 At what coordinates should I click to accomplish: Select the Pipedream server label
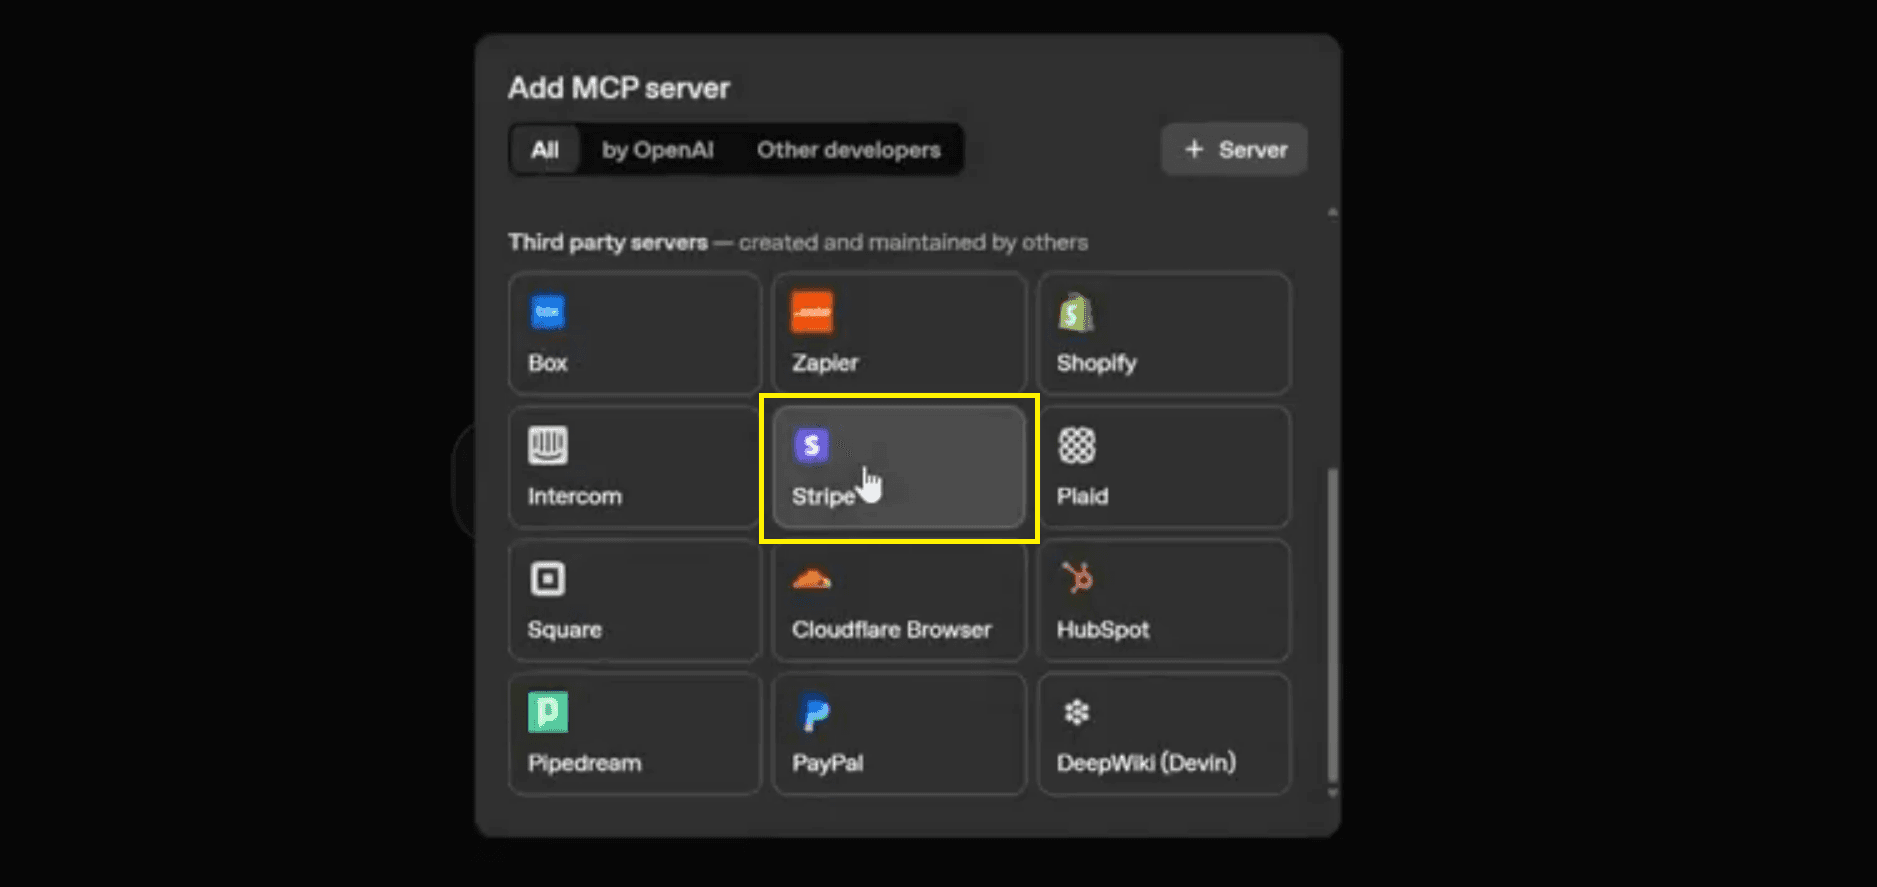[x=585, y=763]
